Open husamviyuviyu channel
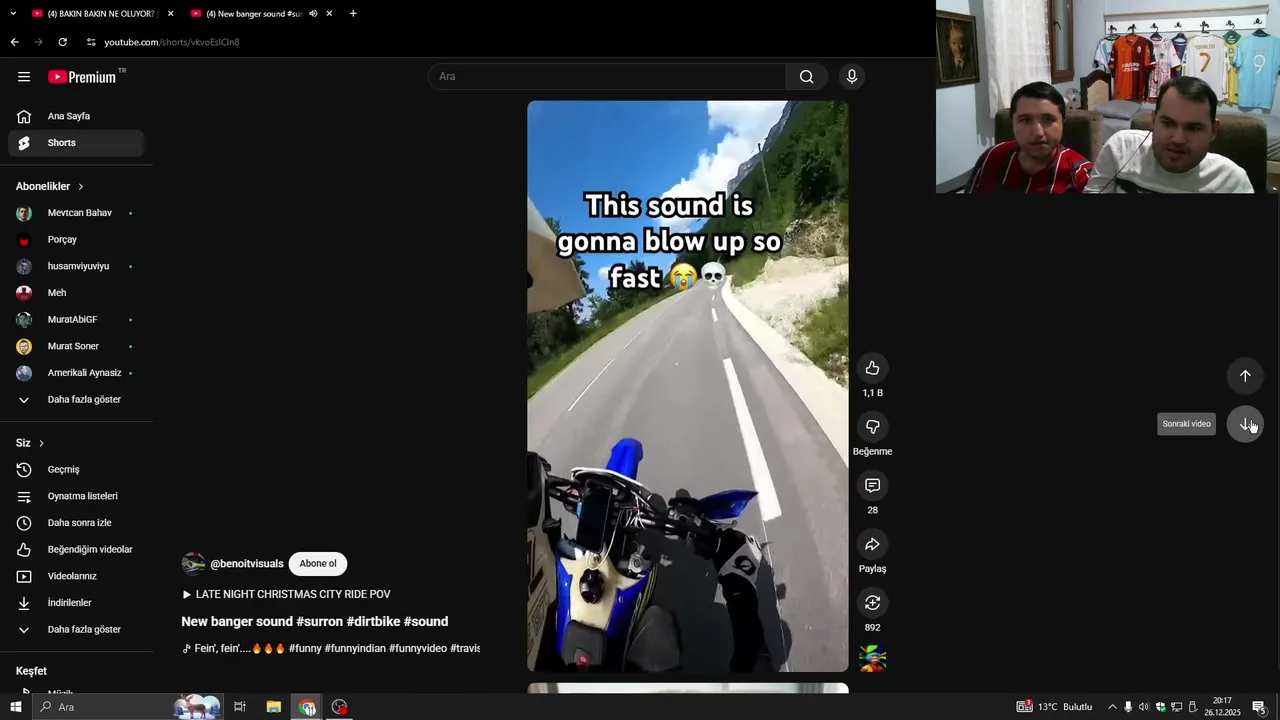 pyautogui.click(x=76, y=267)
